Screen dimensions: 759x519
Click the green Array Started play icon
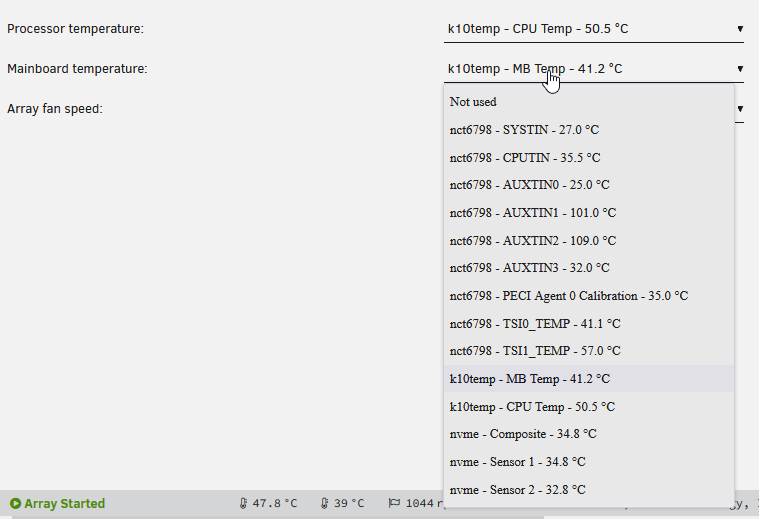15,504
